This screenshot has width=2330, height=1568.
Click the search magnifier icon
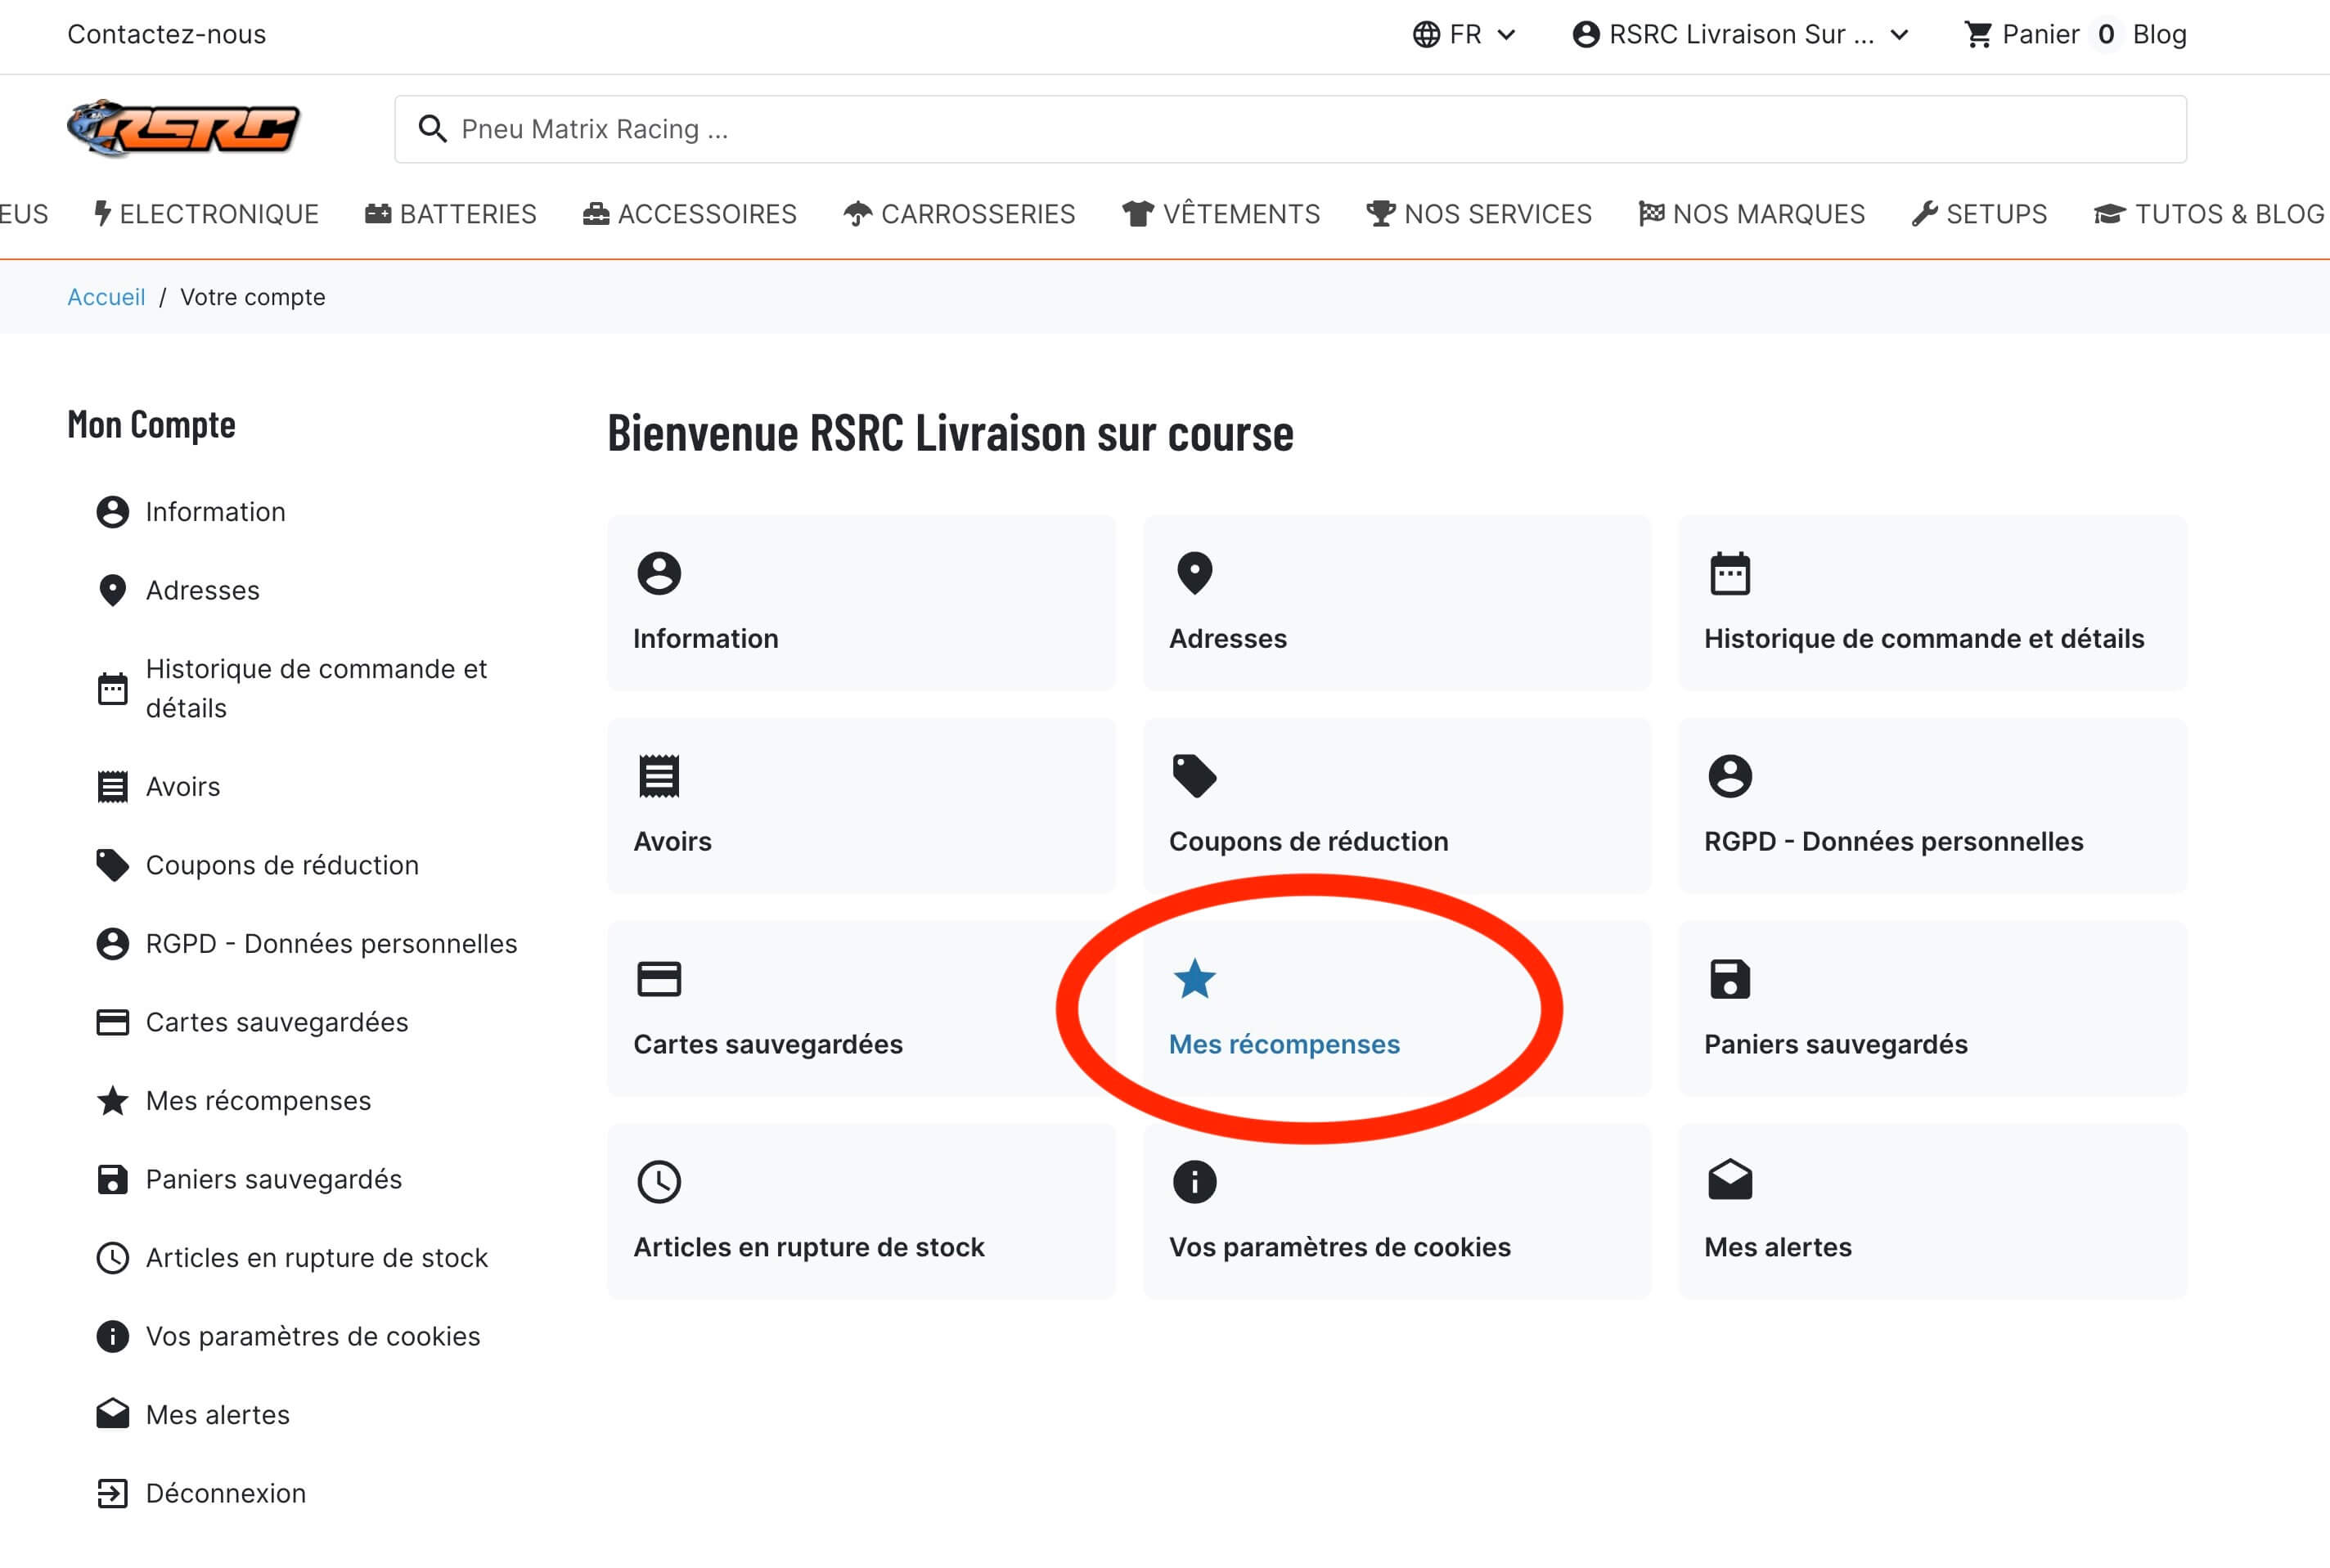tap(432, 129)
